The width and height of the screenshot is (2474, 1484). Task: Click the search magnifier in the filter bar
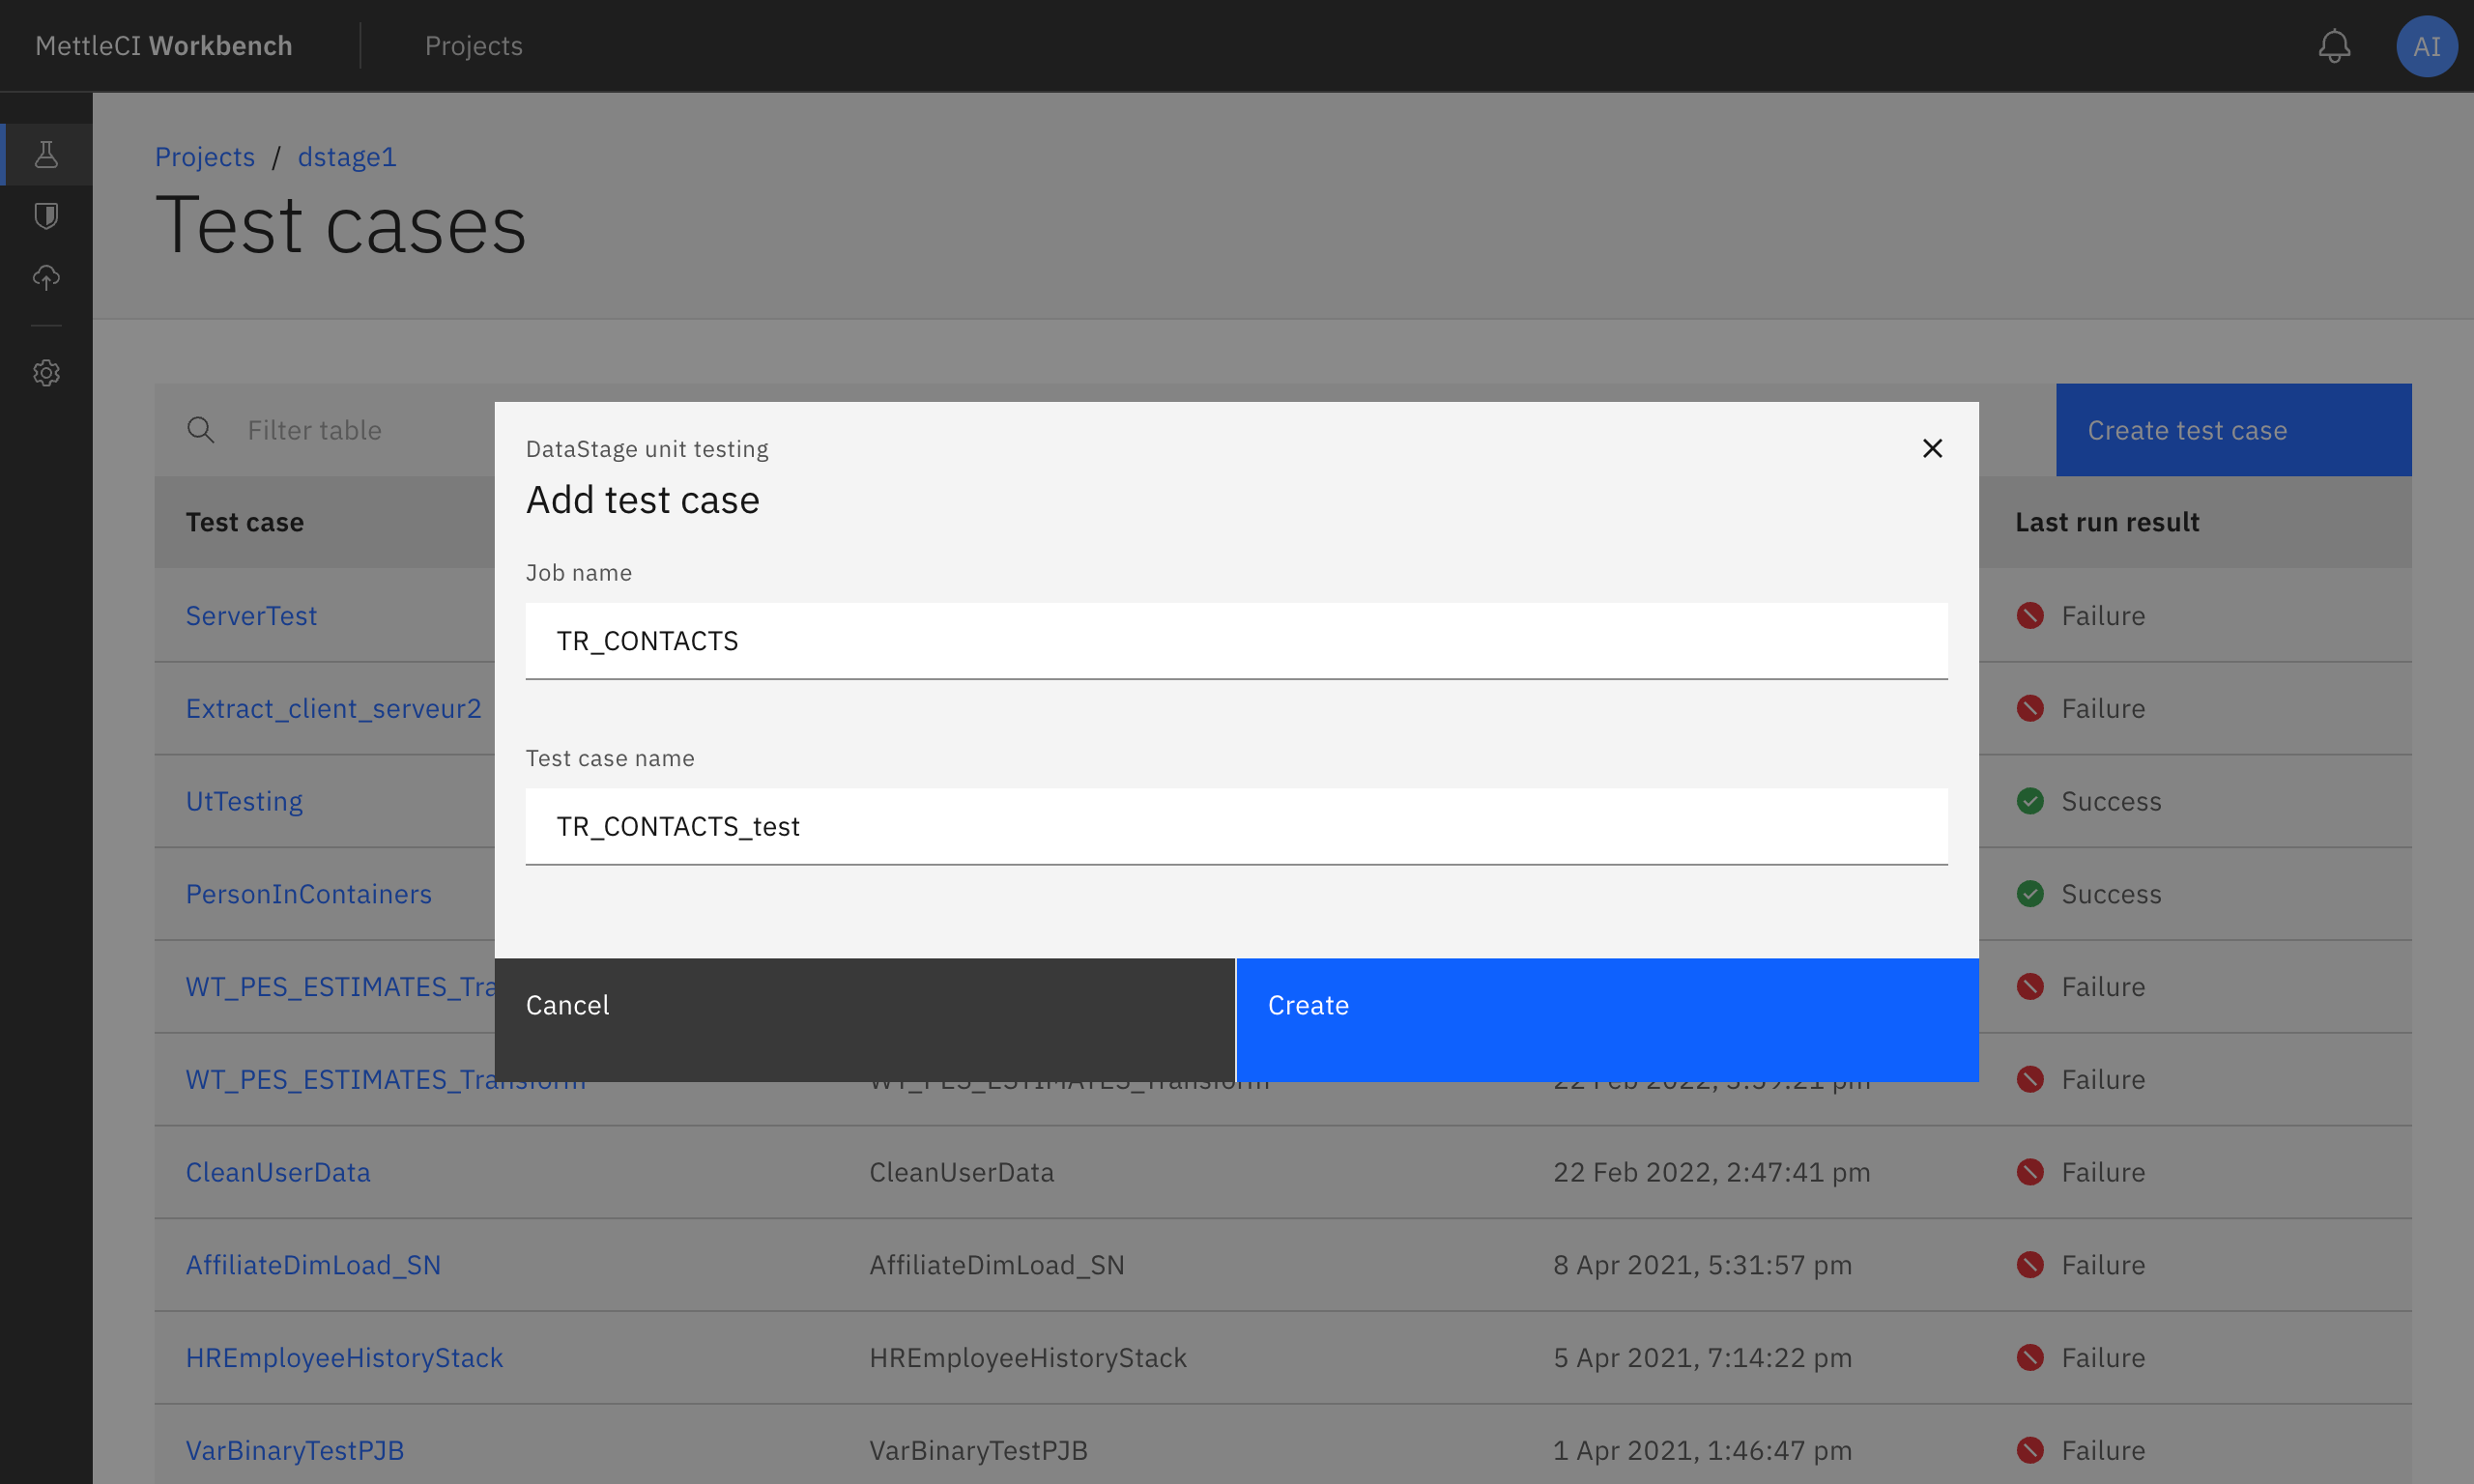(200, 430)
